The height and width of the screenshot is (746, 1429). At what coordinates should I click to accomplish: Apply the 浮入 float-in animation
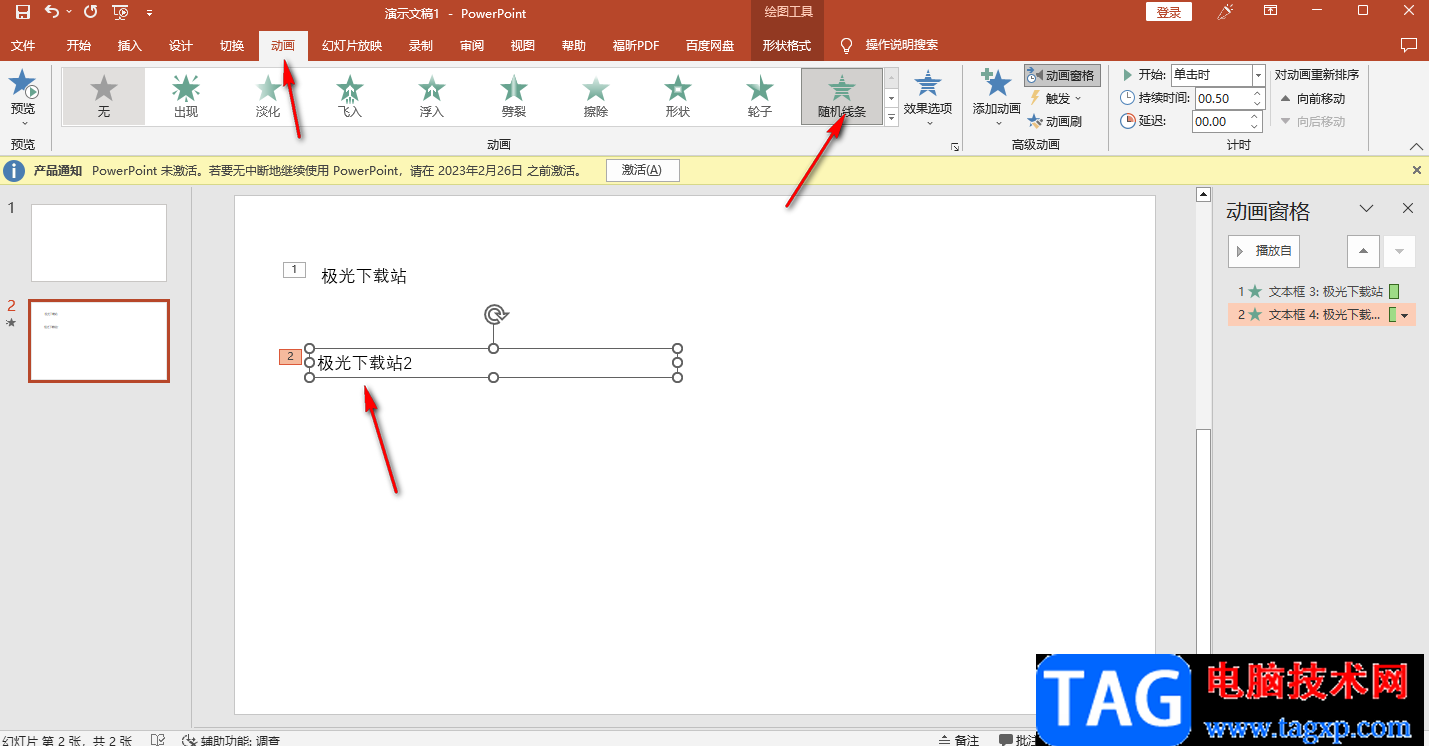click(432, 97)
